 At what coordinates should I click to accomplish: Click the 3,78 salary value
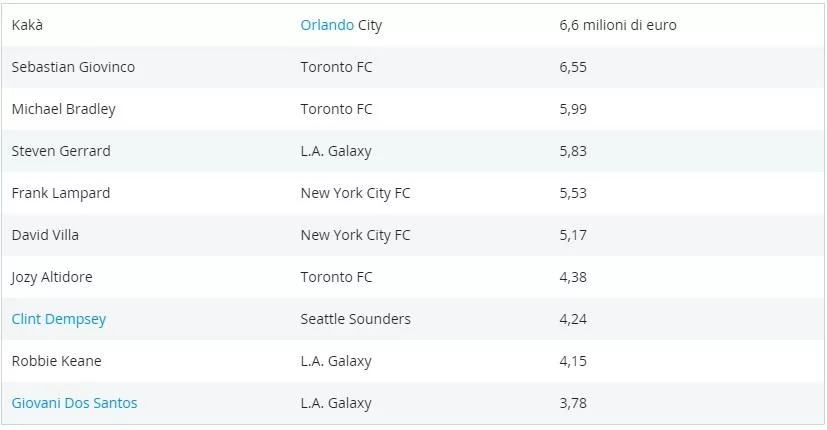(x=573, y=403)
